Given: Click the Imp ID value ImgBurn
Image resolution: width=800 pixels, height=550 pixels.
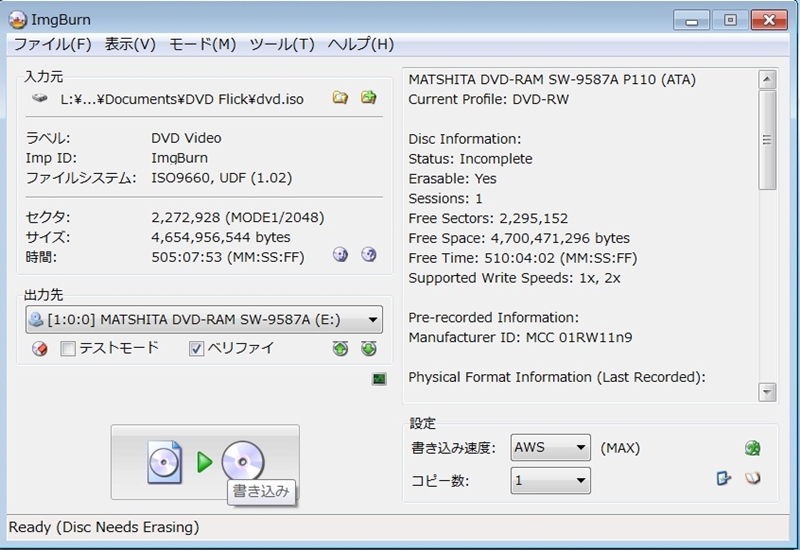Looking at the screenshot, I should point(180,158).
